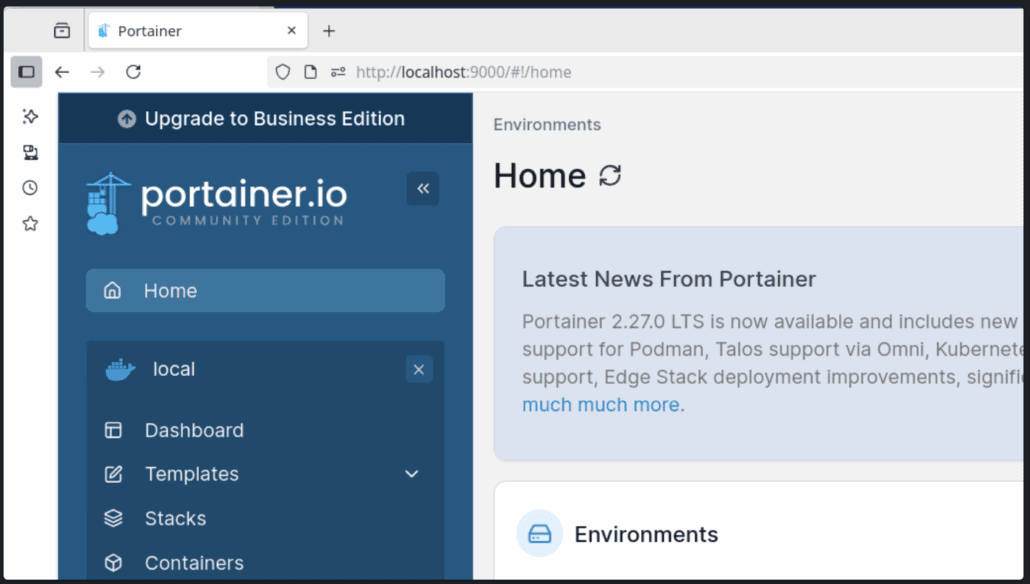1030x584 pixels.
Task: Click the Home page title text
Action: point(539,176)
